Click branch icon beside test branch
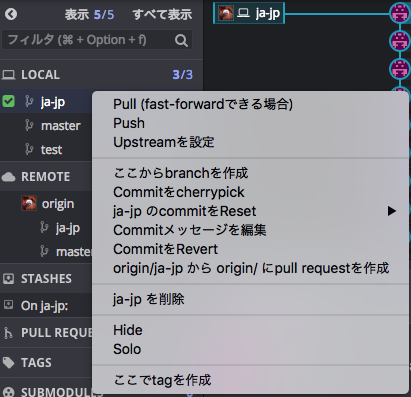Image resolution: width=411 pixels, height=397 pixels. point(29,150)
